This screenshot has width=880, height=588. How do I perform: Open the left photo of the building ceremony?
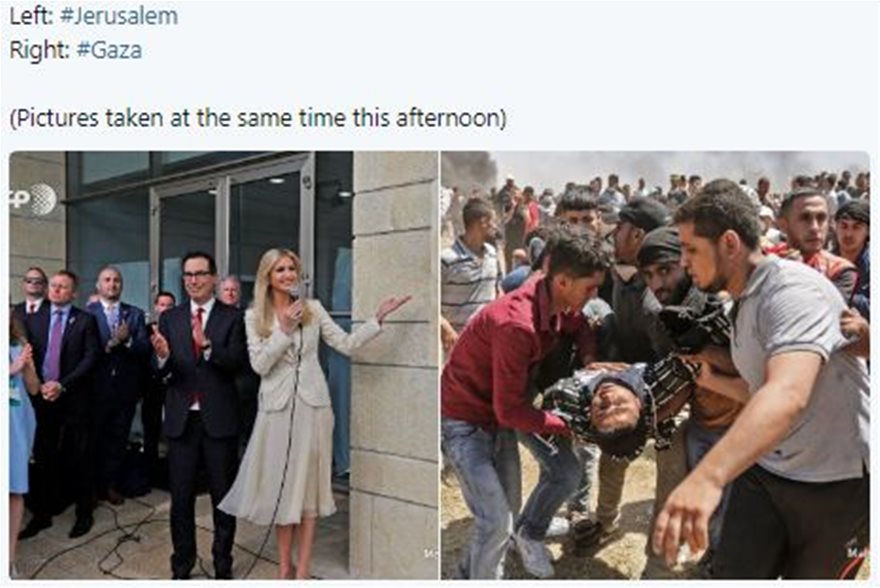[x=223, y=365]
